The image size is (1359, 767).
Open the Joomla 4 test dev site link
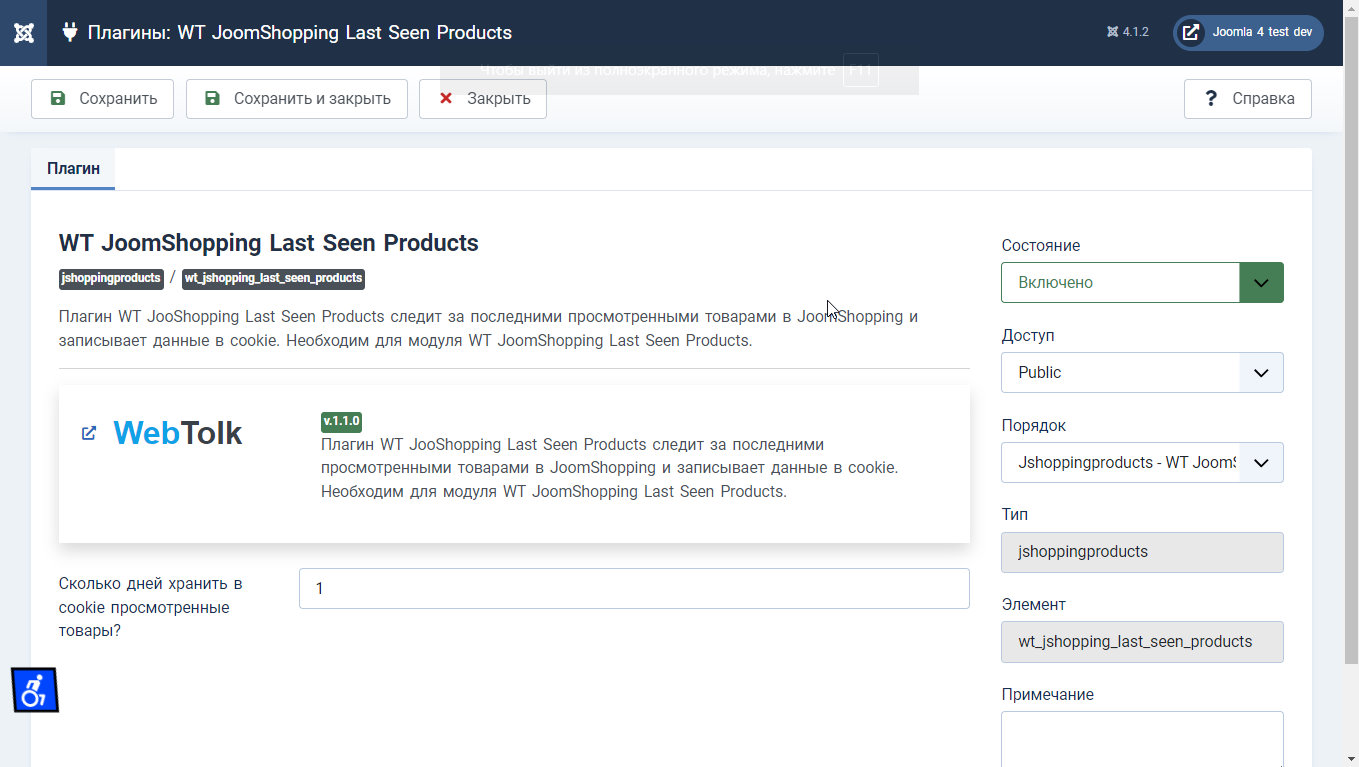pyautogui.click(x=1248, y=32)
